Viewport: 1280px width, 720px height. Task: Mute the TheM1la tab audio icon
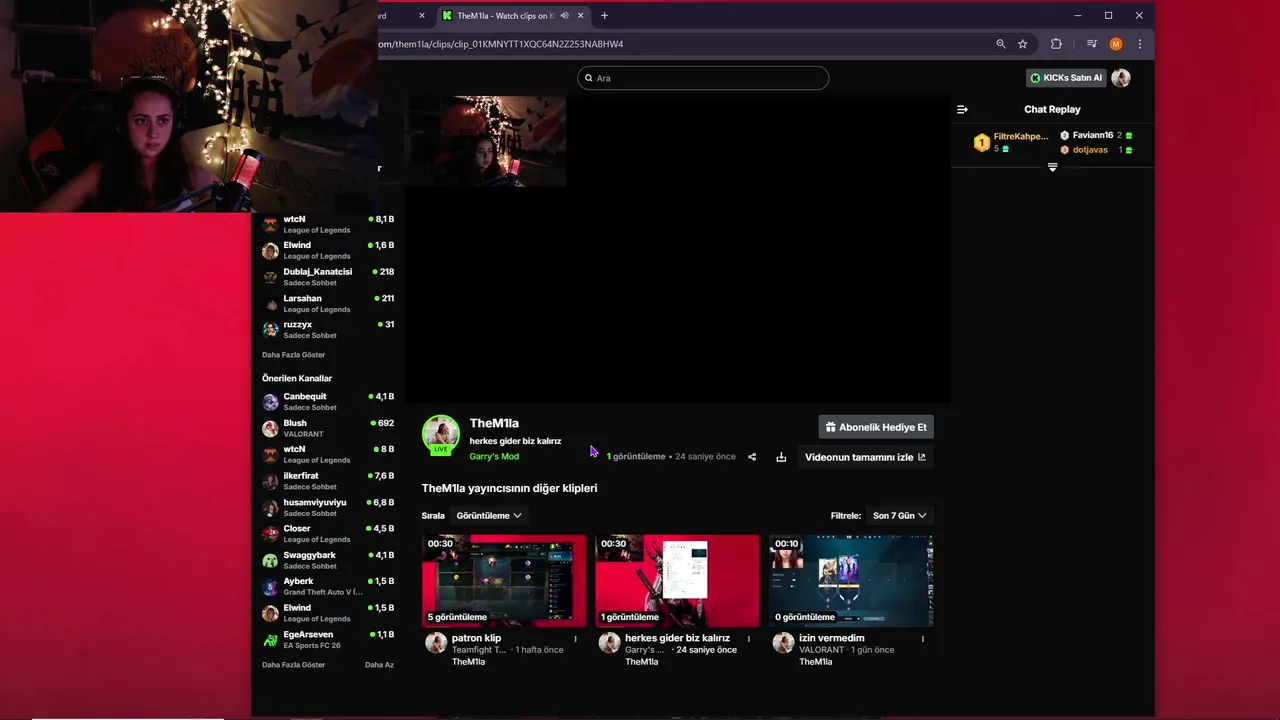[x=564, y=15]
